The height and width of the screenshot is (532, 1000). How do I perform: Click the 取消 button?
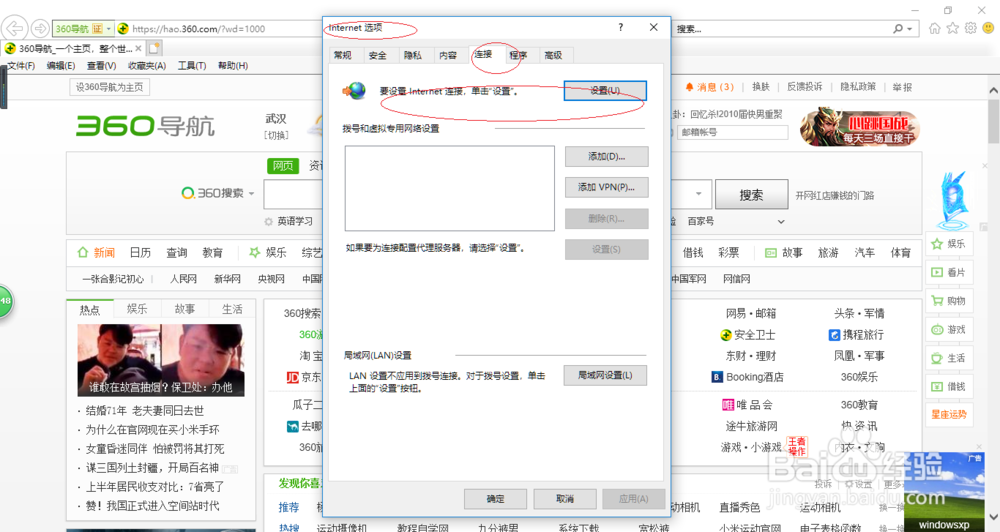pyautogui.click(x=565, y=499)
